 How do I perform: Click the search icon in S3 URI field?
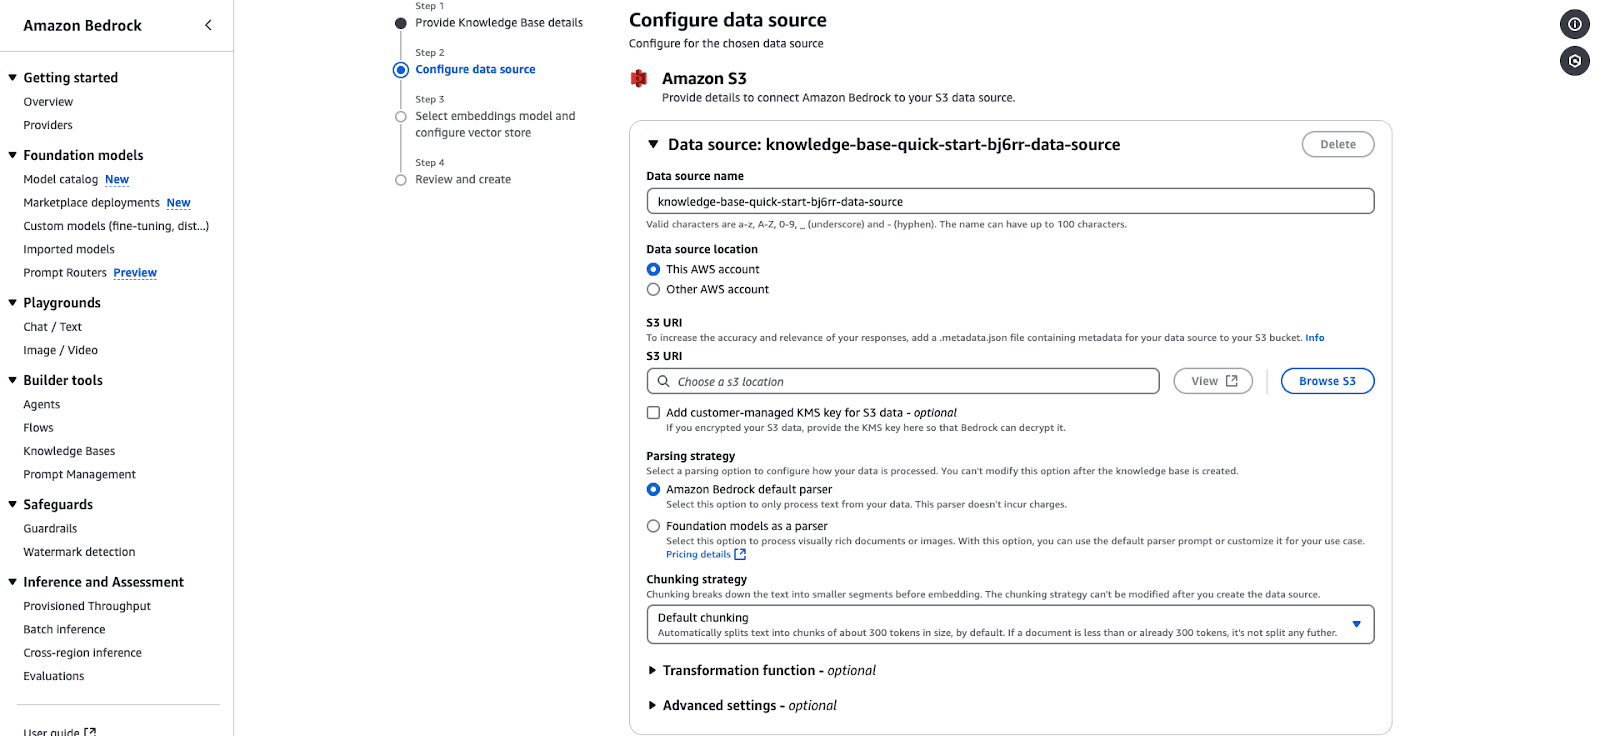tap(664, 381)
